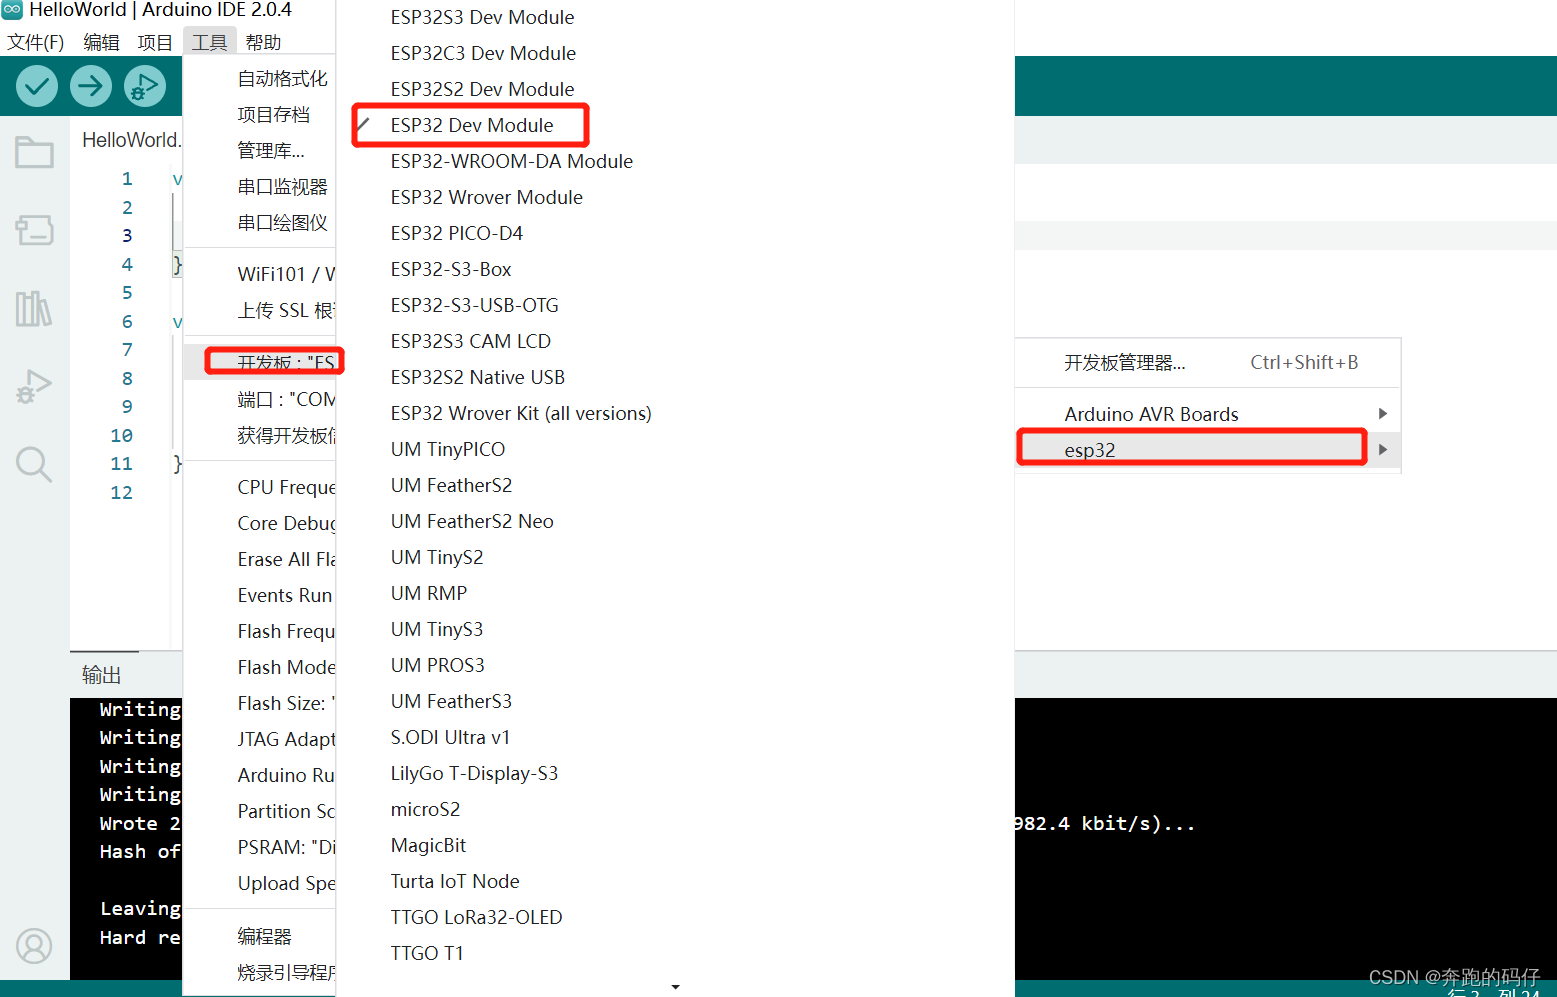Open 开发板管理器... entry
The image size is (1557, 997).
point(1208,362)
